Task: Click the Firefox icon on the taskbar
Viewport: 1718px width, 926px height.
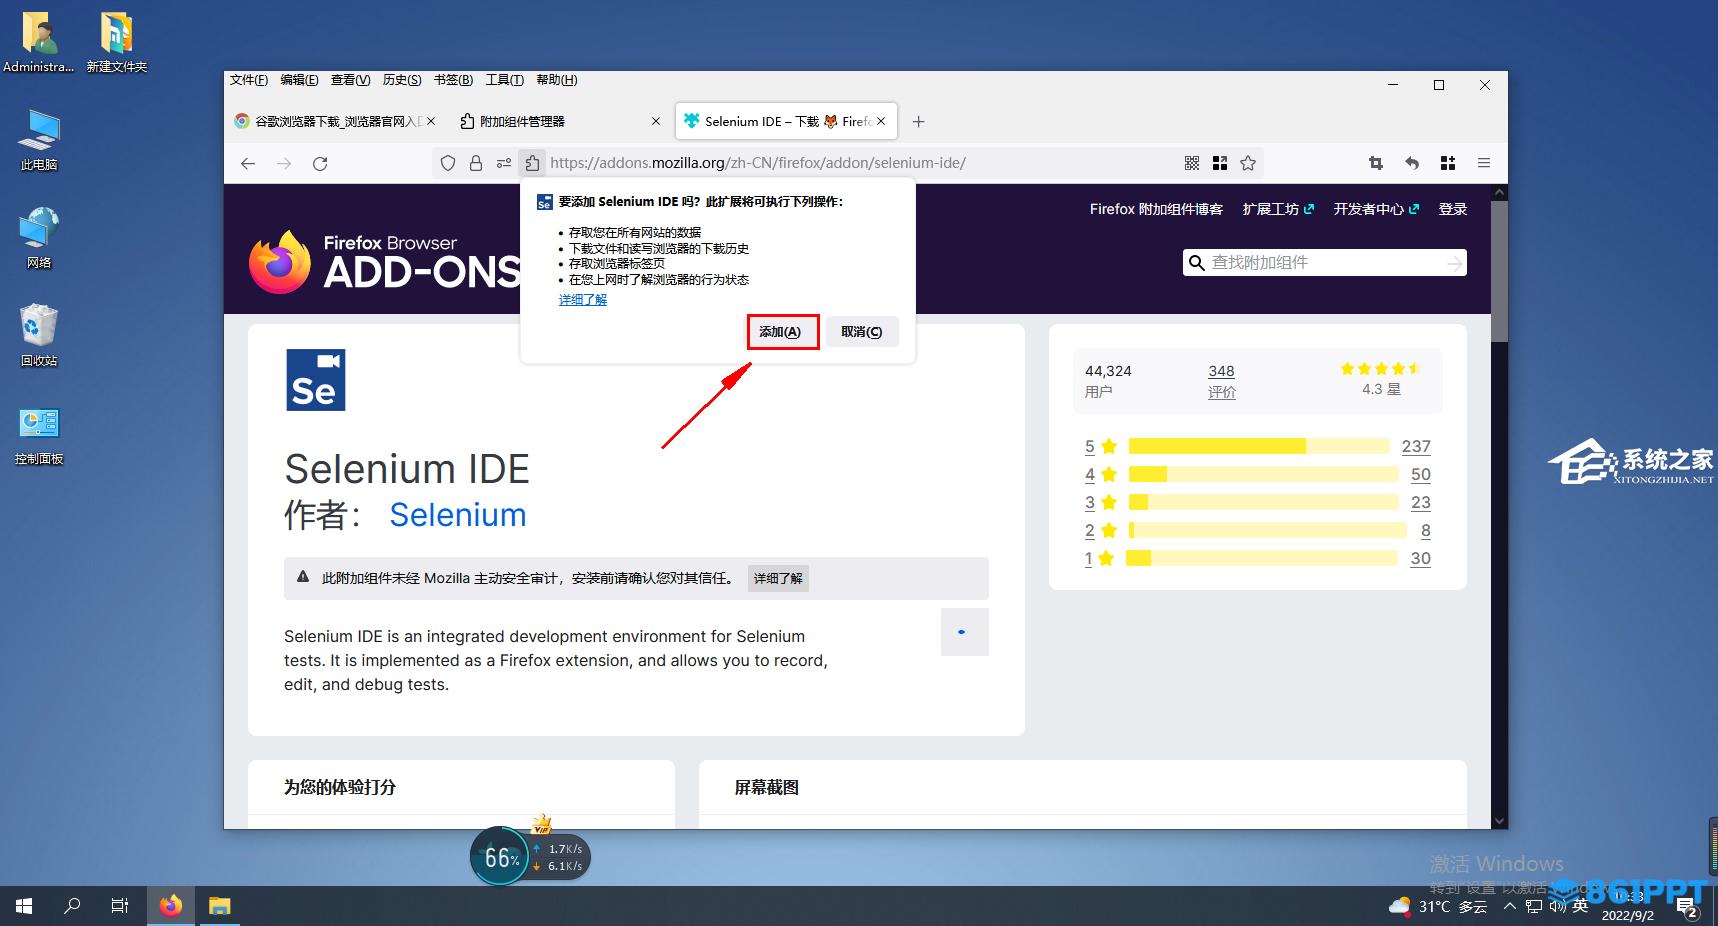Action: (x=171, y=906)
